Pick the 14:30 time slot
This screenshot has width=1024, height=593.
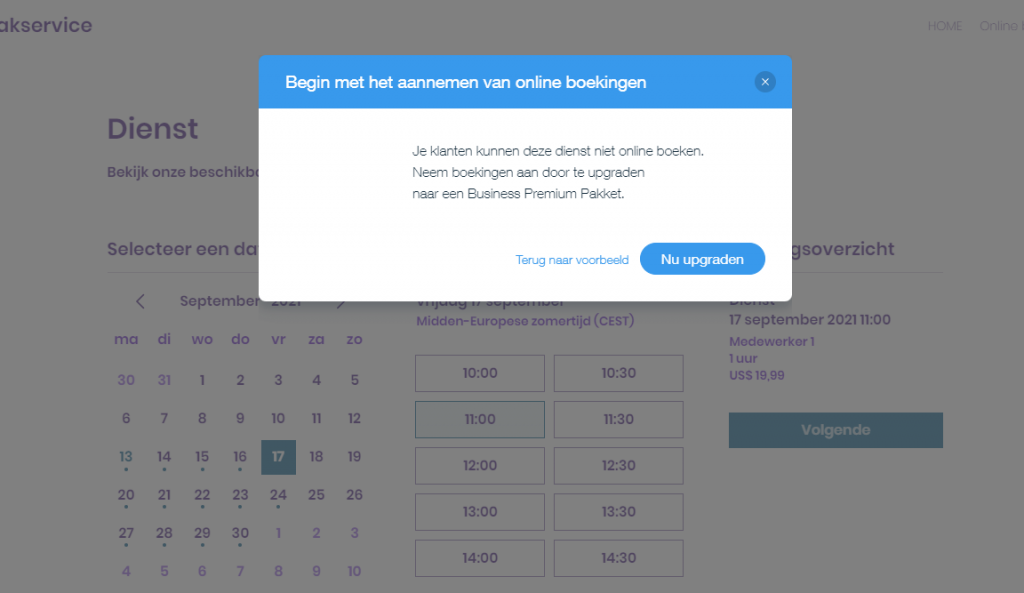pyautogui.click(x=618, y=558)
